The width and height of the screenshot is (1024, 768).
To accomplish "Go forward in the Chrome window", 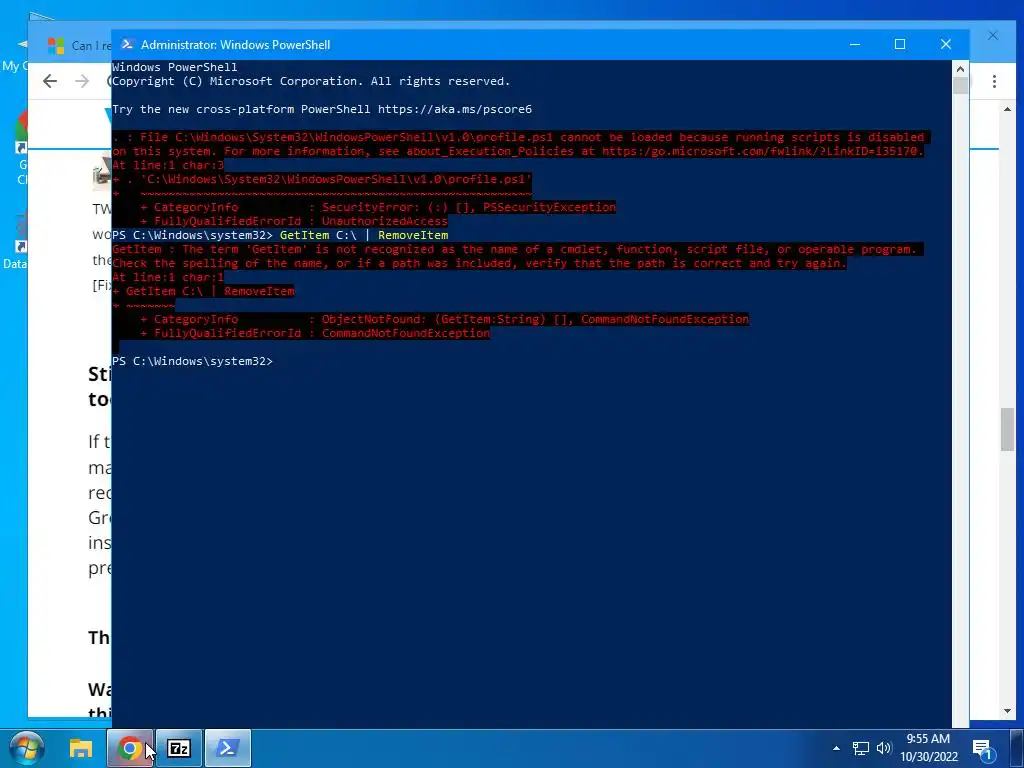I will (82, 81).
